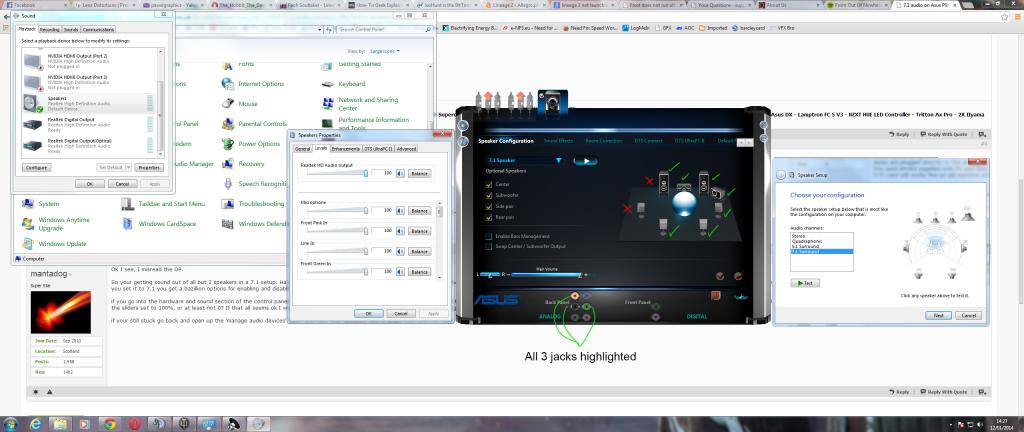Click the Configure button in Sound dialog
Image resolution: width=1024 pixels, height=432 pixels.
click(37, 168)
